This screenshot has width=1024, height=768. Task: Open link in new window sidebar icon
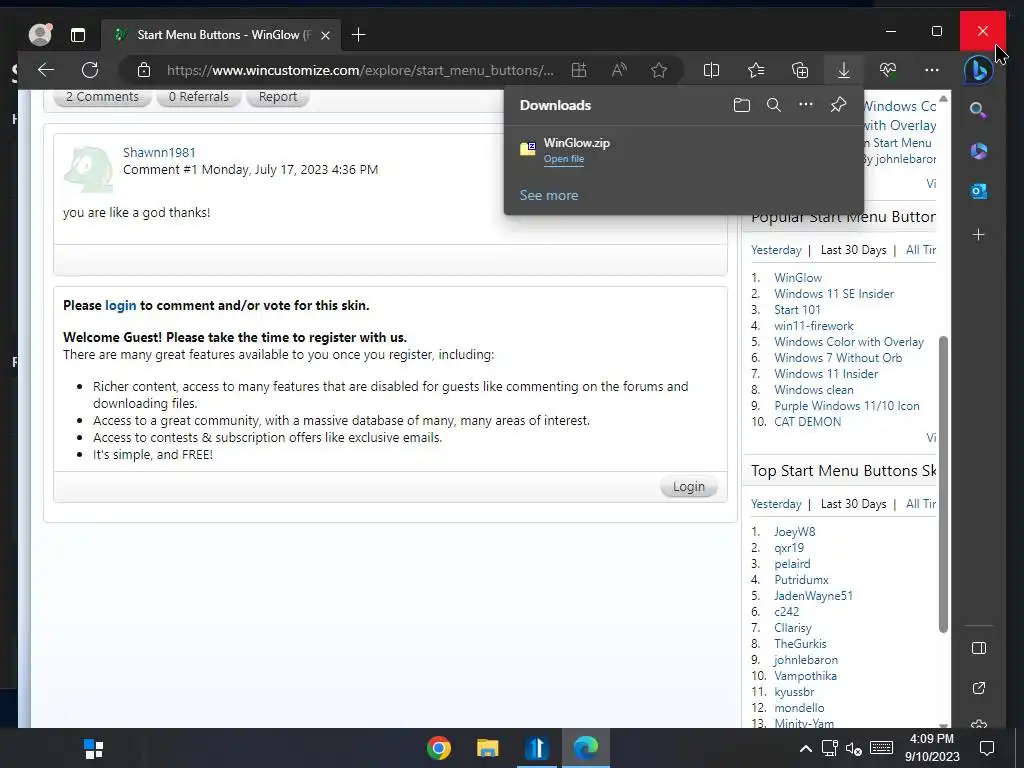(978, 688)
